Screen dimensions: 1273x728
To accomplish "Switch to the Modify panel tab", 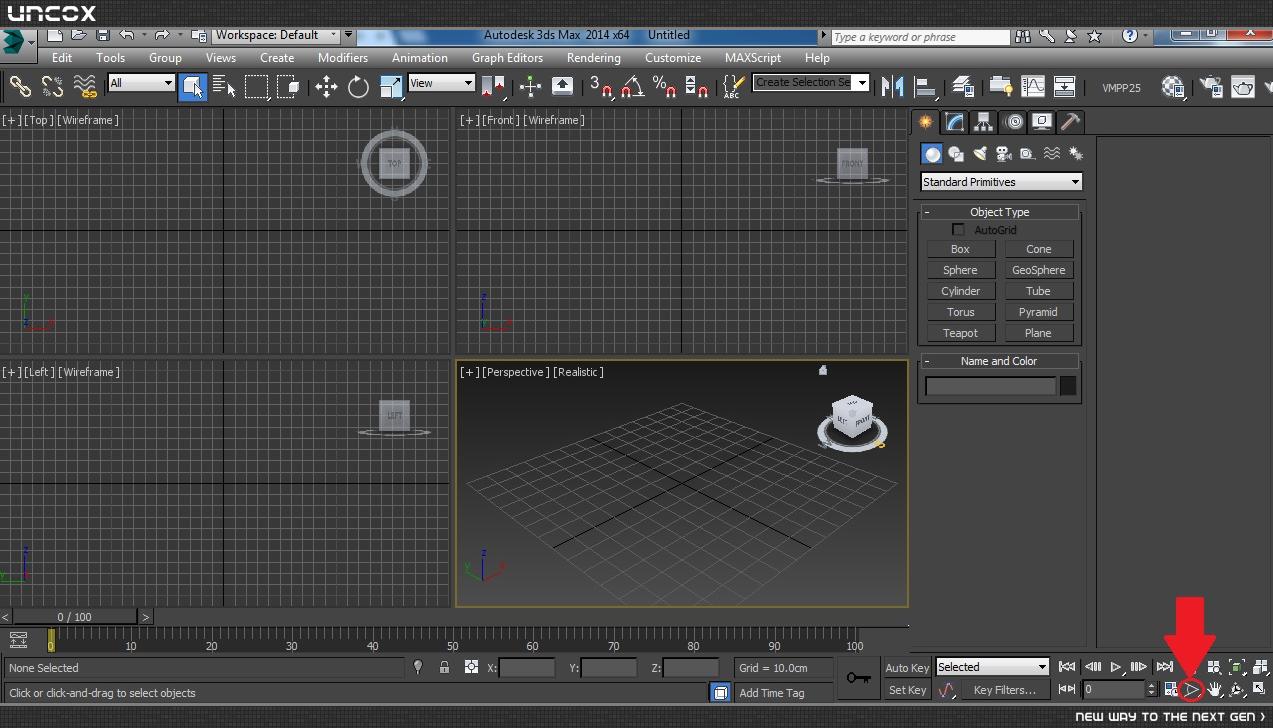I will pyautogui.click(x=955, y=122).
